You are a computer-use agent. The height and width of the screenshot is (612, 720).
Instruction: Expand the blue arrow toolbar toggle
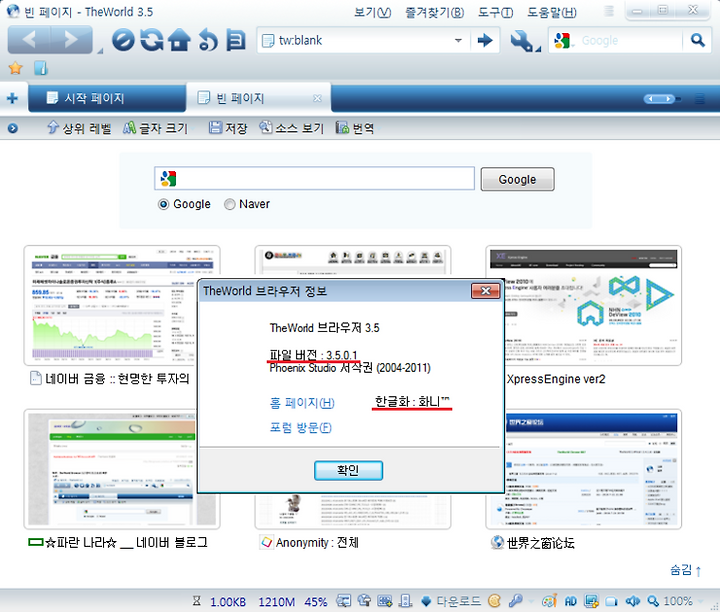point(12,128)
